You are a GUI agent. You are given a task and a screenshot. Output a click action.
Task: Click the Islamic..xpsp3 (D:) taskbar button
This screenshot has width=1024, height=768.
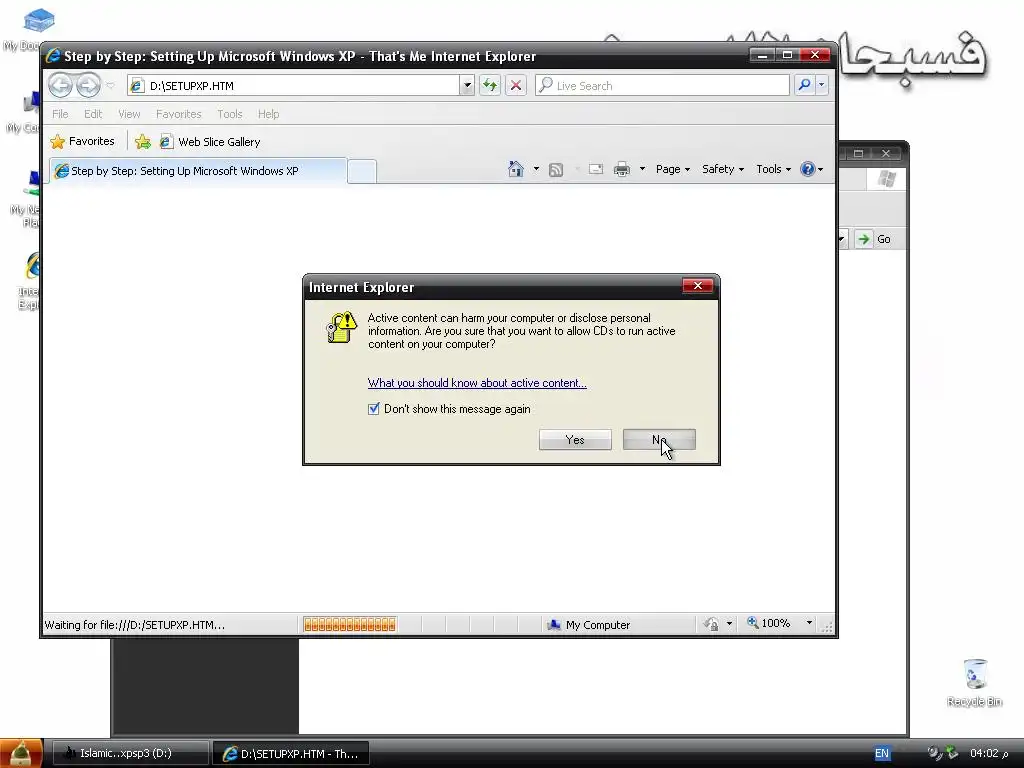pyautogui.click(x=130, y=753)
